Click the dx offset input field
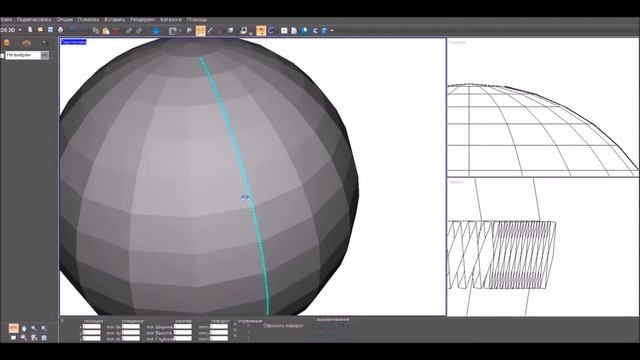The height and width of the screenshot is (360, 640). (x=131, y=327)
